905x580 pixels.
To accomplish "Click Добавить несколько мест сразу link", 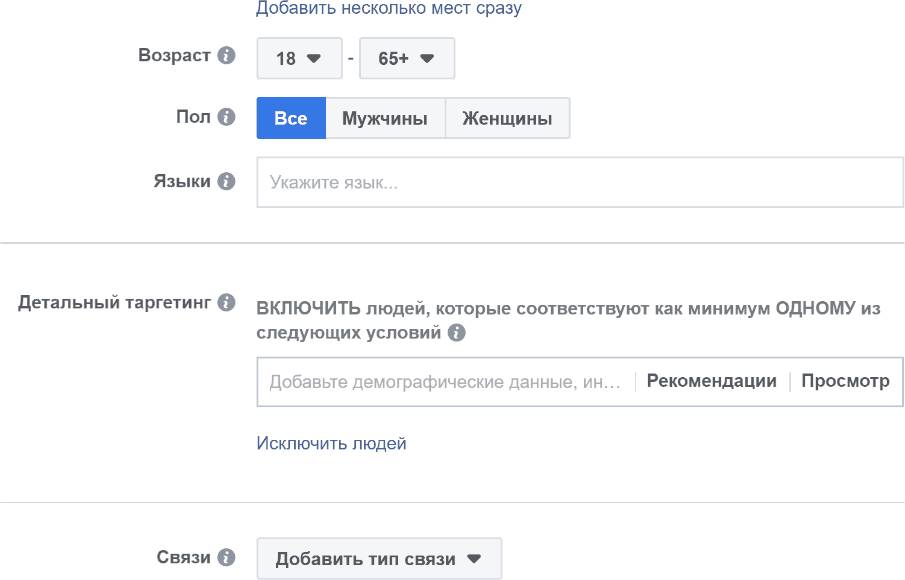I will (x=389, y=8).
